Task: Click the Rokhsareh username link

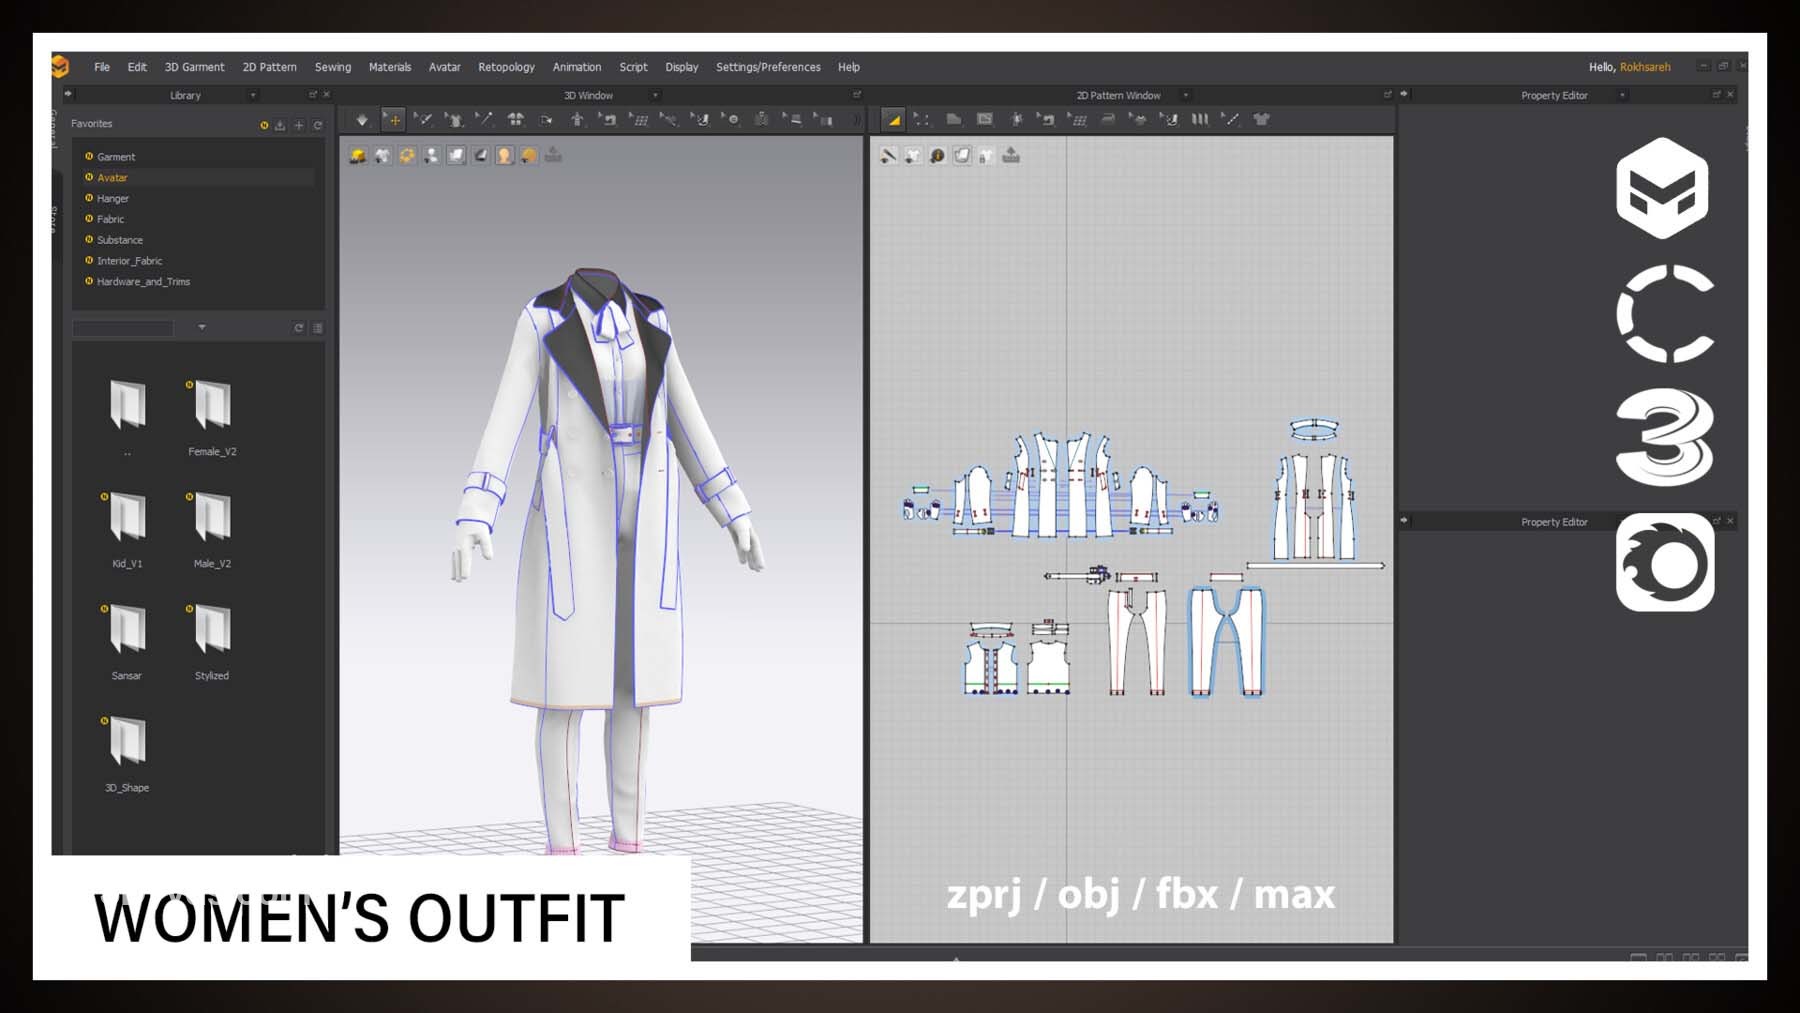Action: (1644, 67)
